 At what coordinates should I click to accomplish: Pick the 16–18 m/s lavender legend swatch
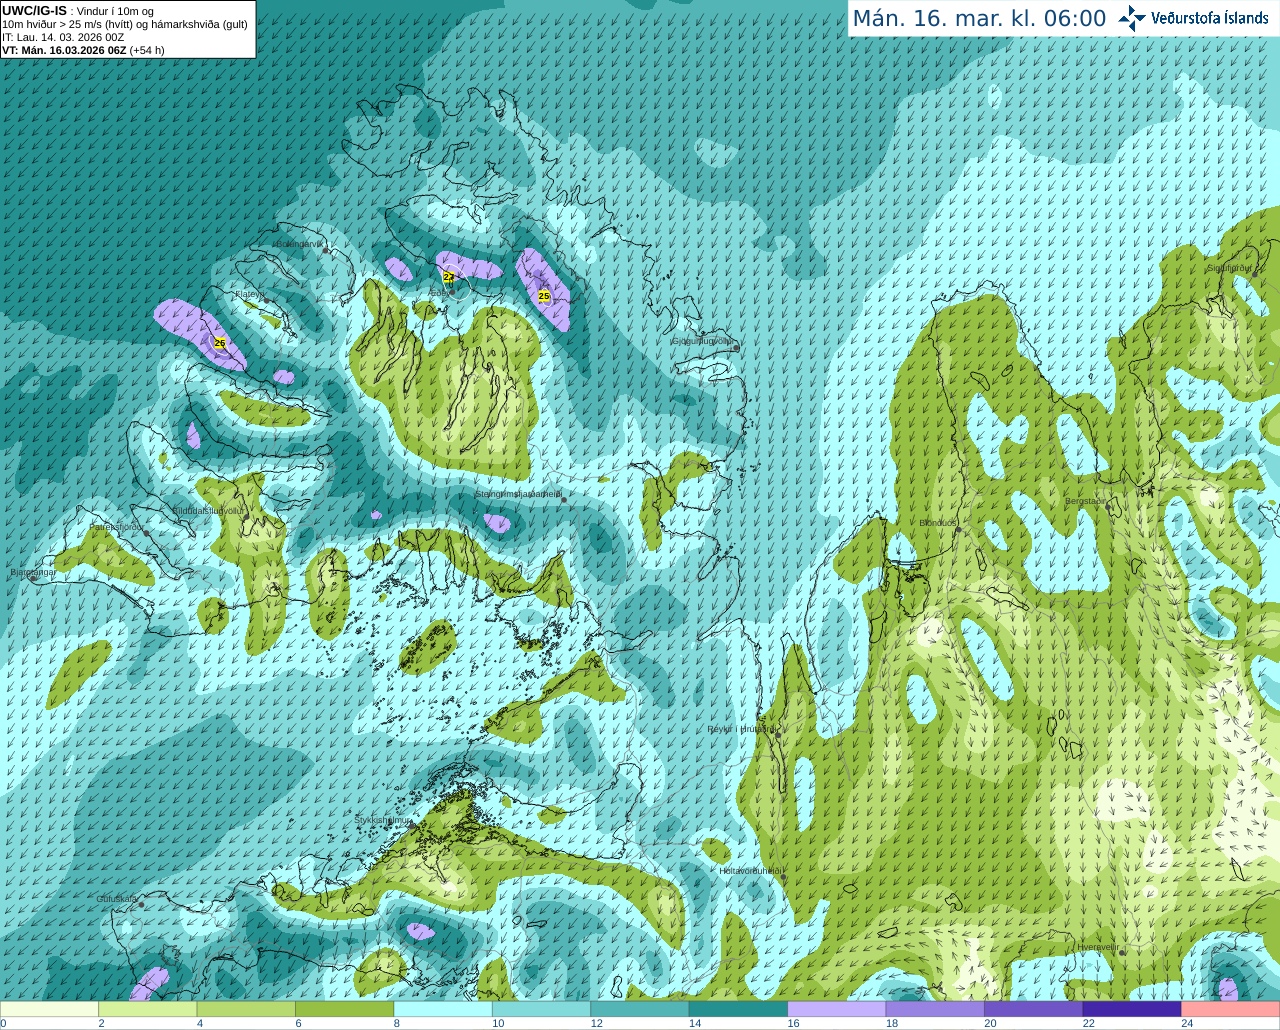(837, 1009)
